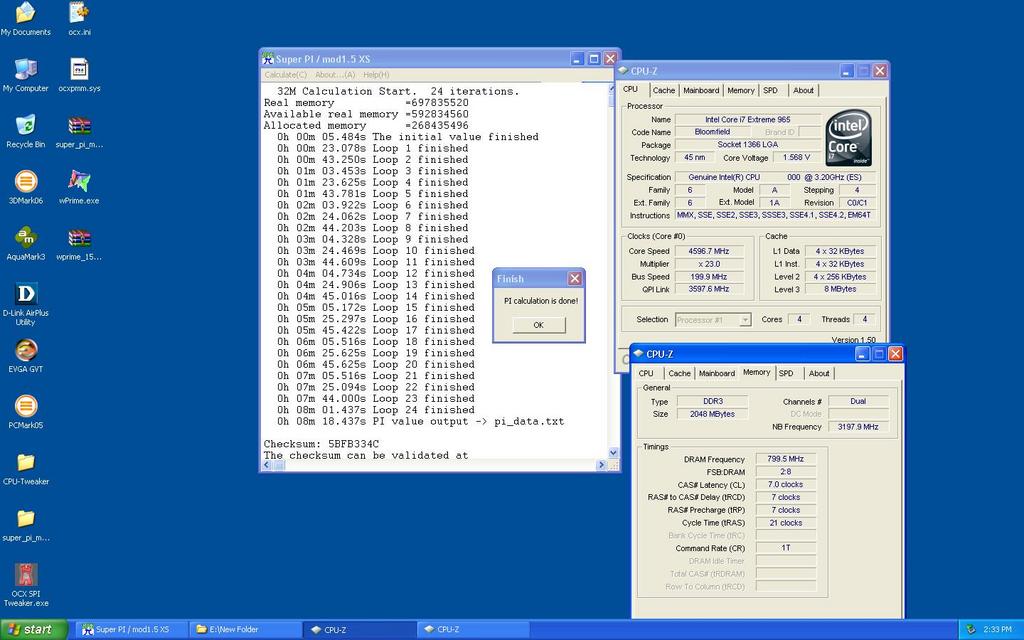
Task: Select the About tab in upper CPU-Z window
Action: click(803, 91)
